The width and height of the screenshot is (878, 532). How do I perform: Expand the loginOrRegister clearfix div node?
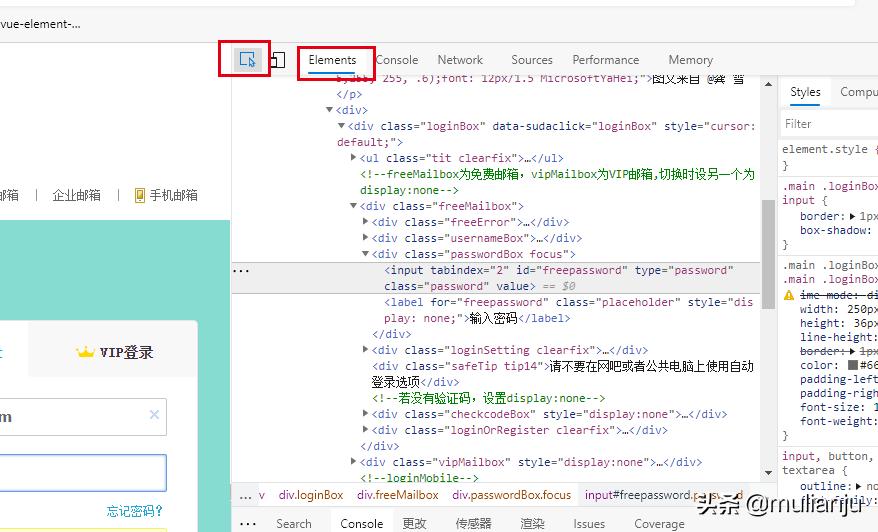pos(365,430)
